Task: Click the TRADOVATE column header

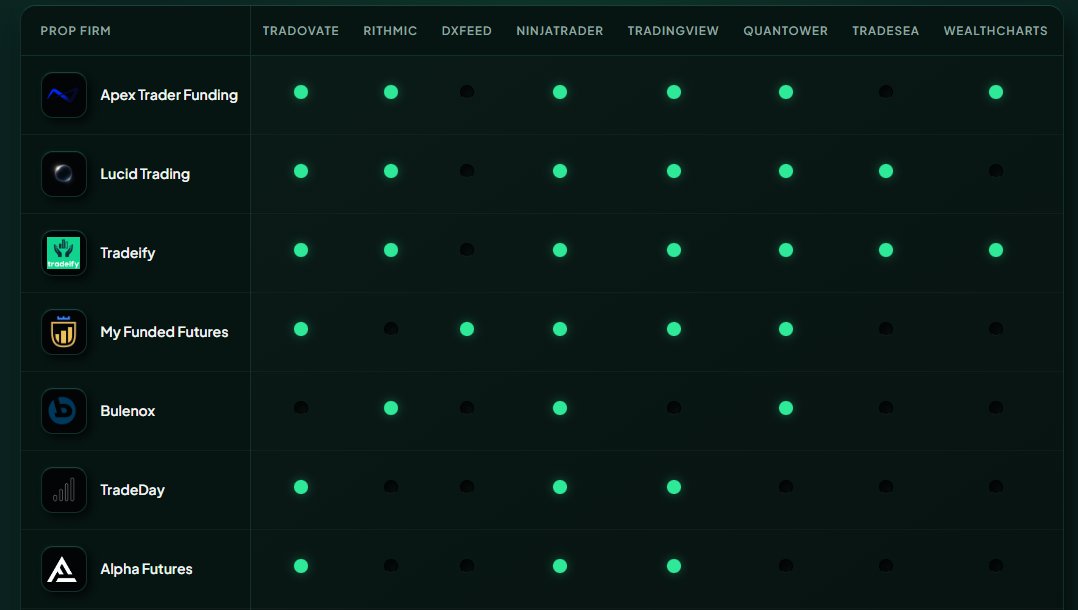Action: pos(300,31)
